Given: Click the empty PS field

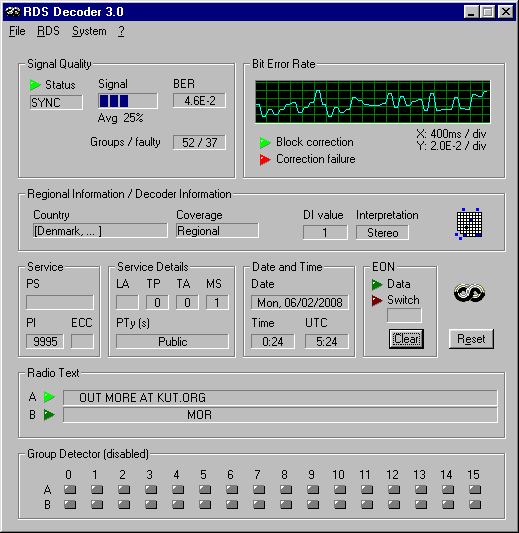Looking at the screenshot, I should pyautogui.click(x=60, y=302).
